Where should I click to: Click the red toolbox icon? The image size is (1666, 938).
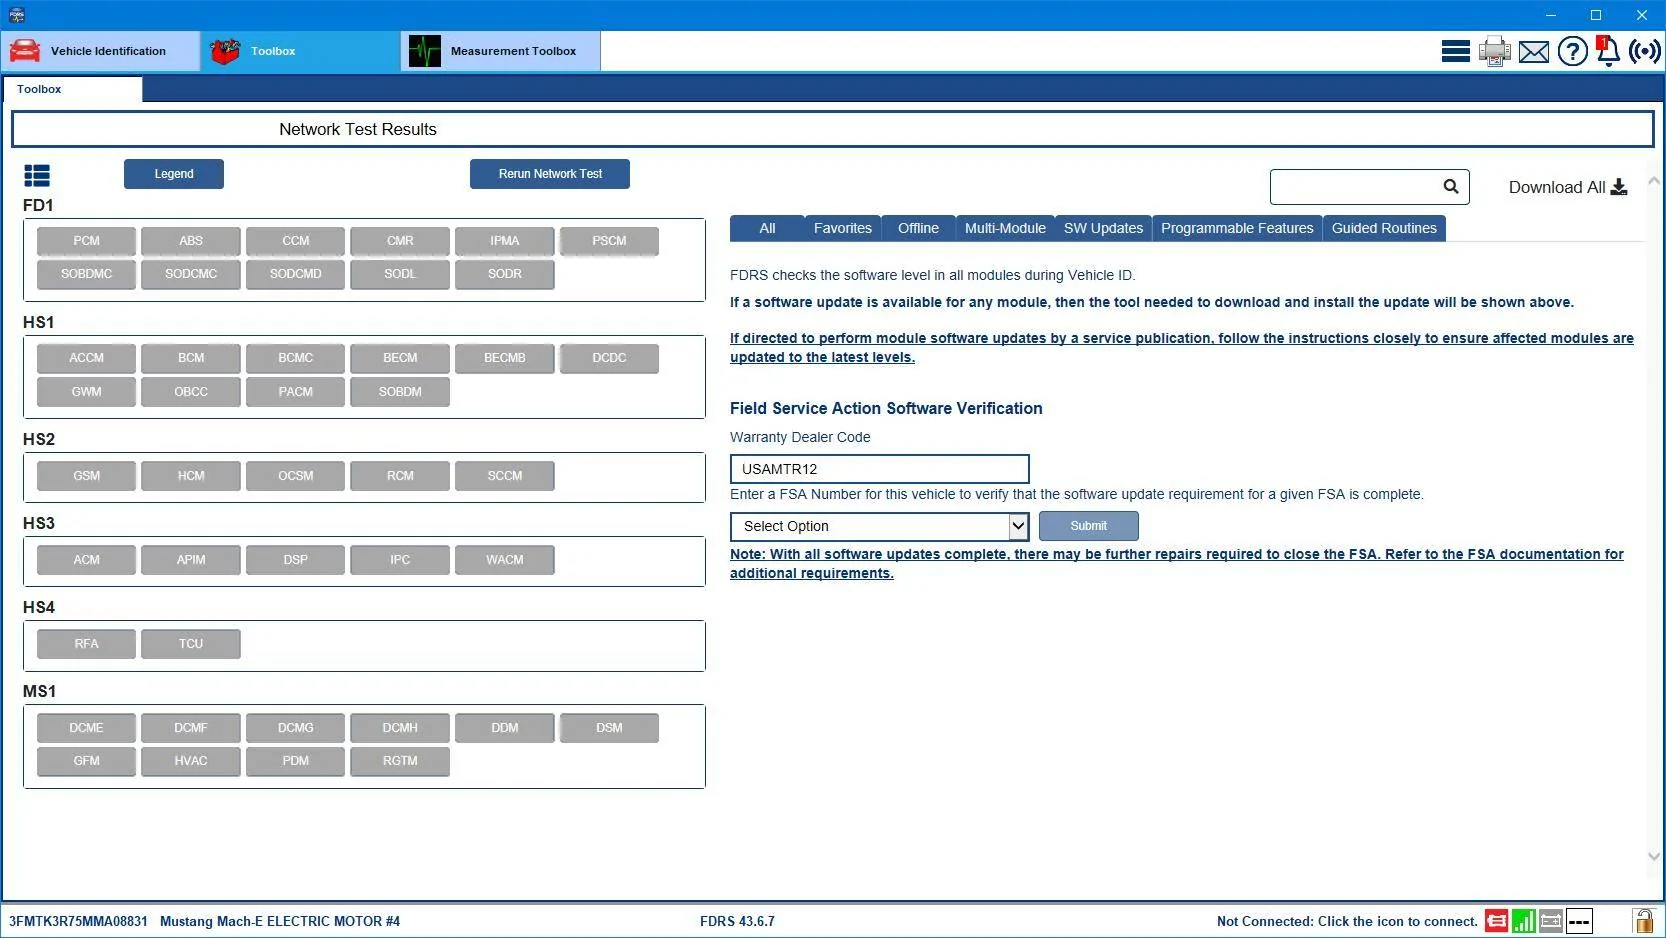point(225,51)
